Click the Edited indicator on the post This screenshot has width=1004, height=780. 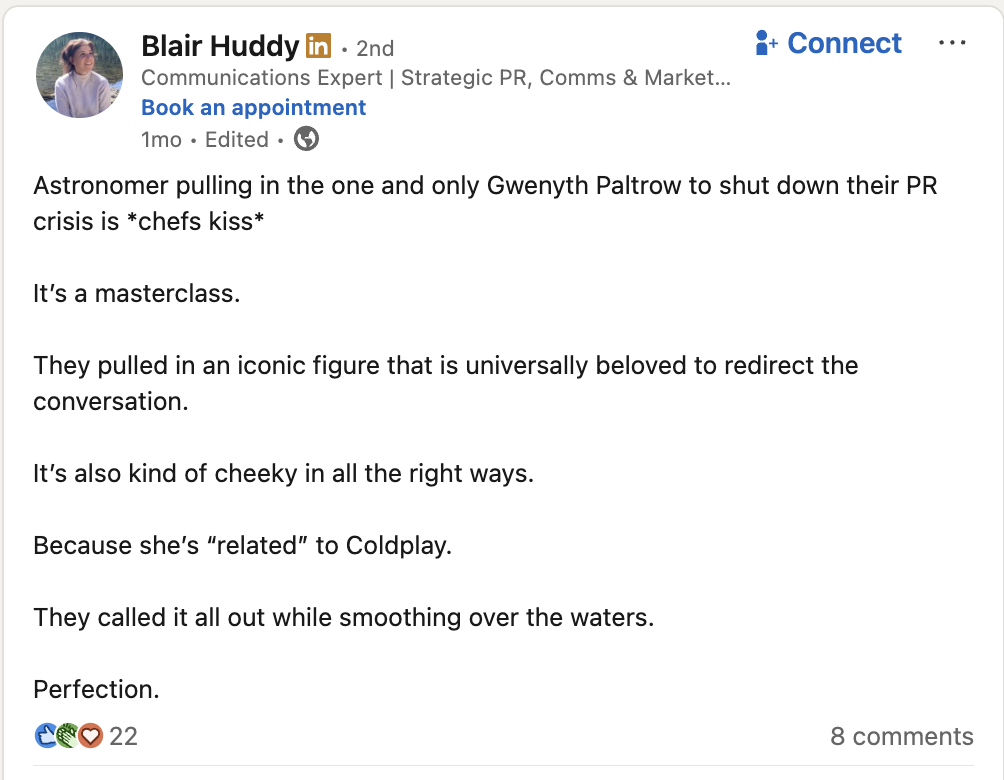(237, 140)
